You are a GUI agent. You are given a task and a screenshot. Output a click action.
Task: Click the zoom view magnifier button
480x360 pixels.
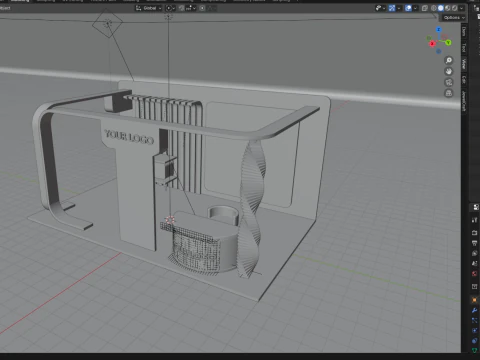(449, 60)
